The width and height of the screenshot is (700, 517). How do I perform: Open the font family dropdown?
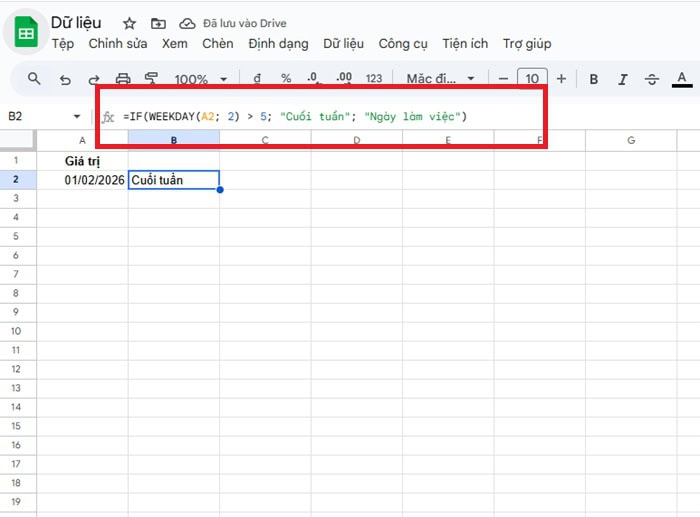442,79
